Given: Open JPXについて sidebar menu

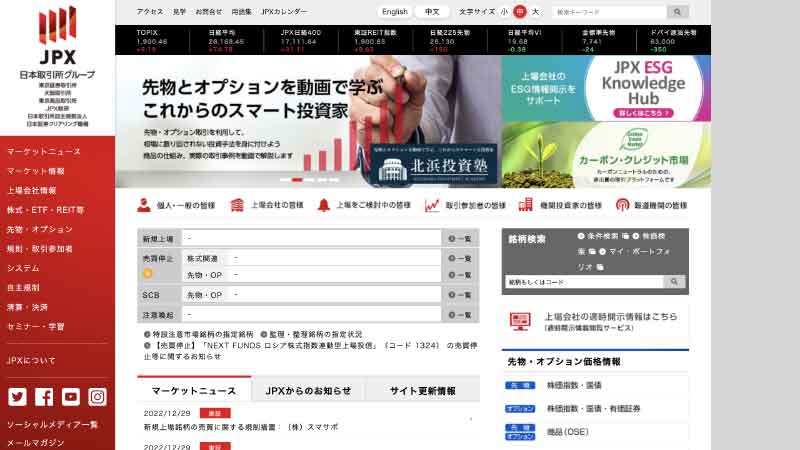Looking at the screenshot, I should pos(31,360).
